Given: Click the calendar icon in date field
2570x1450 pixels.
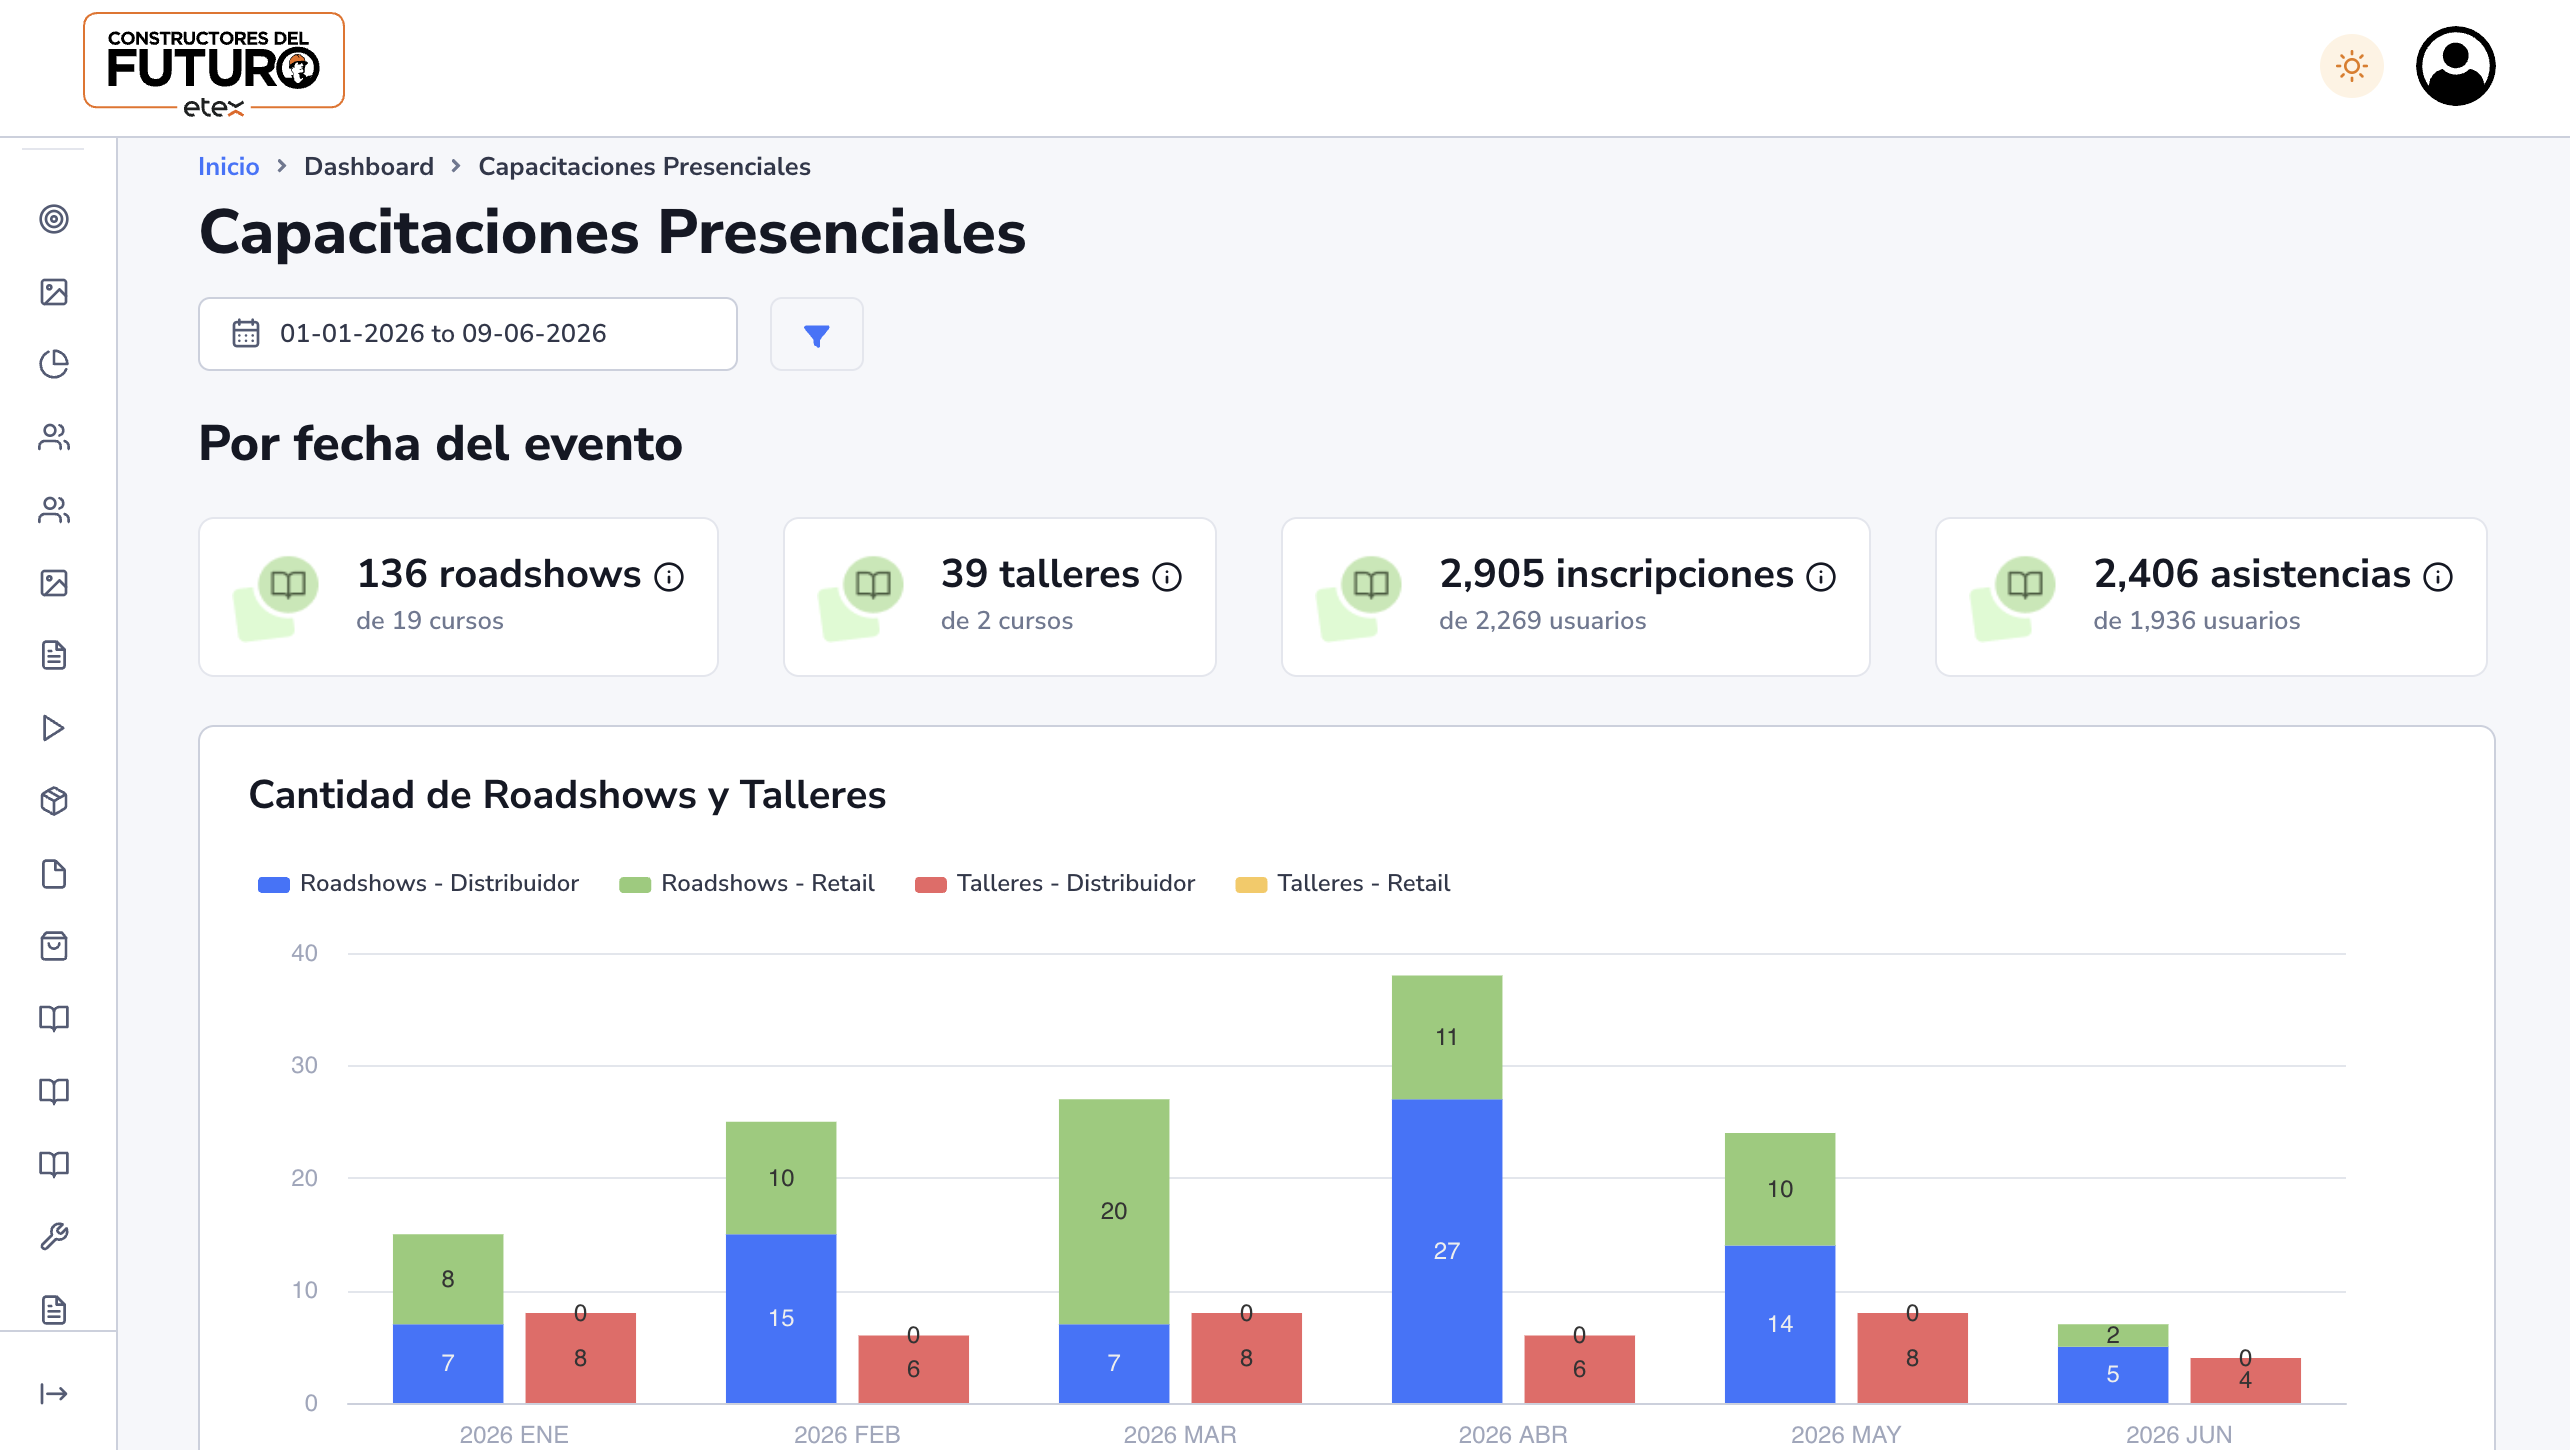Looking at the screenshot, I should tap(246, 333).
